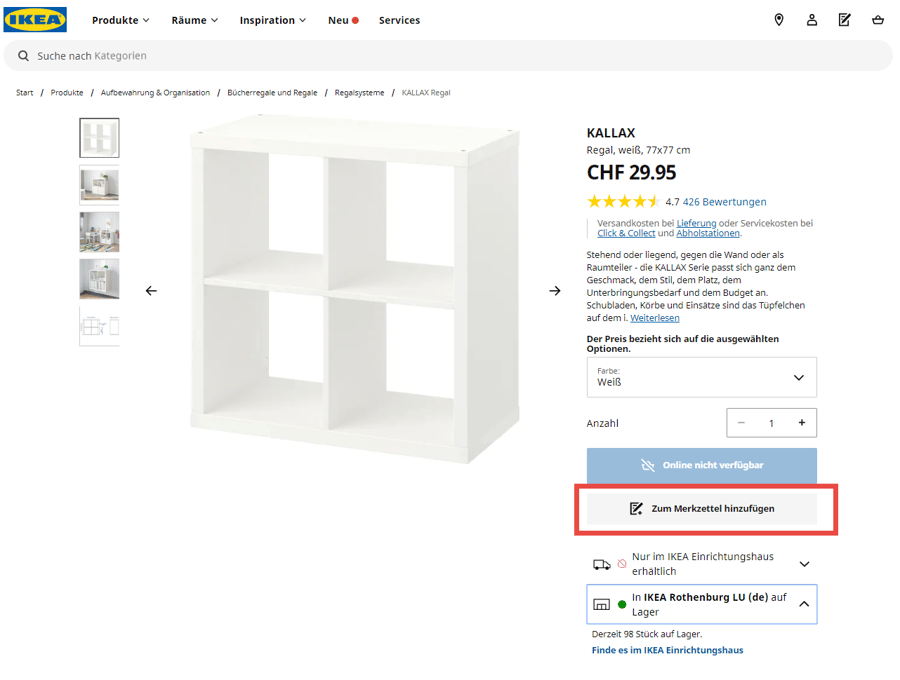900x680 pixels.
Task: Select the assembly instructions thumbnail
Action: (99, 326)
